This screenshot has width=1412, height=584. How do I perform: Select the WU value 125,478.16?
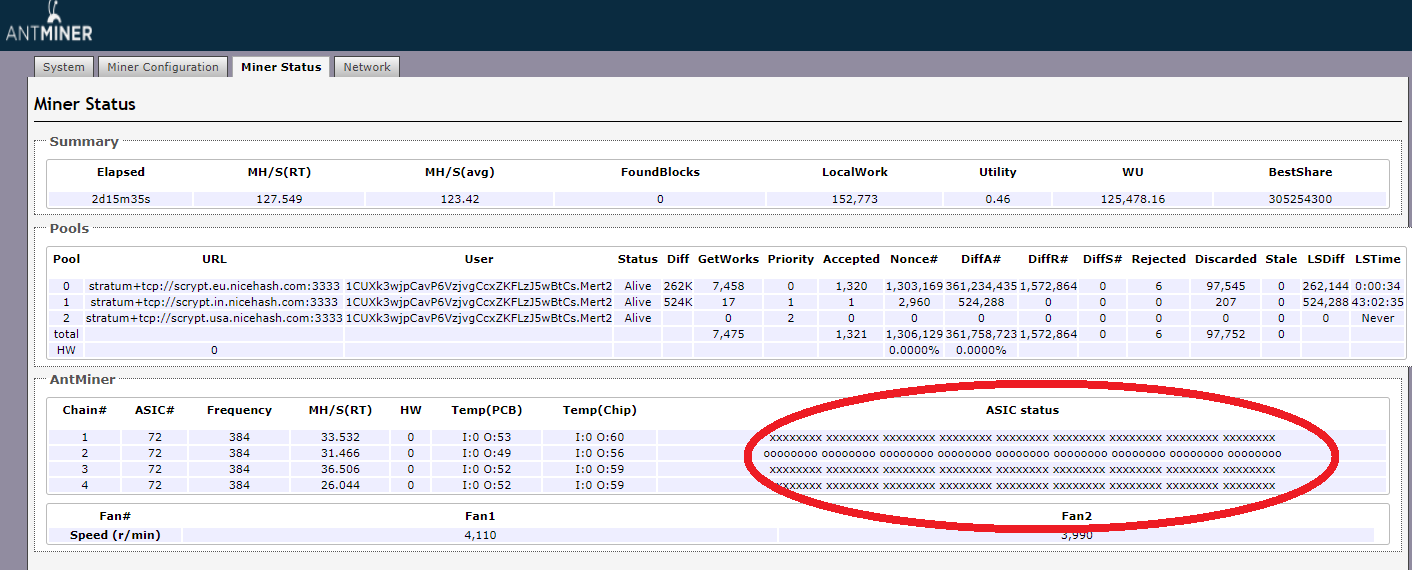pyautogui.click(x=1133, y=199)
